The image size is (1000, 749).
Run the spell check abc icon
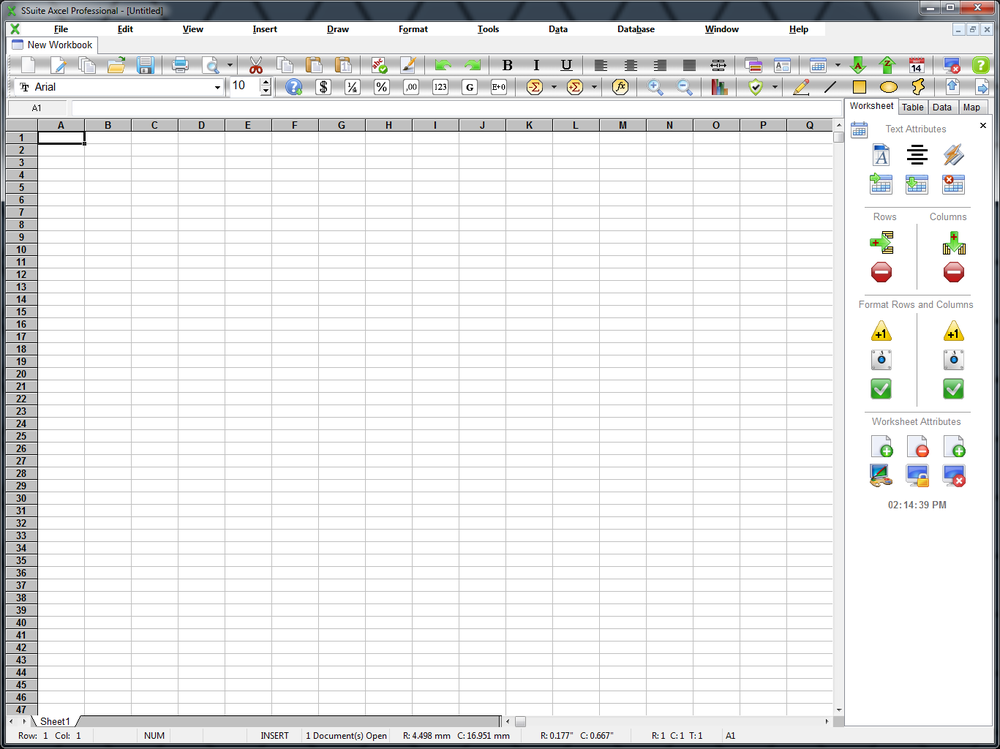pos(379,65)
